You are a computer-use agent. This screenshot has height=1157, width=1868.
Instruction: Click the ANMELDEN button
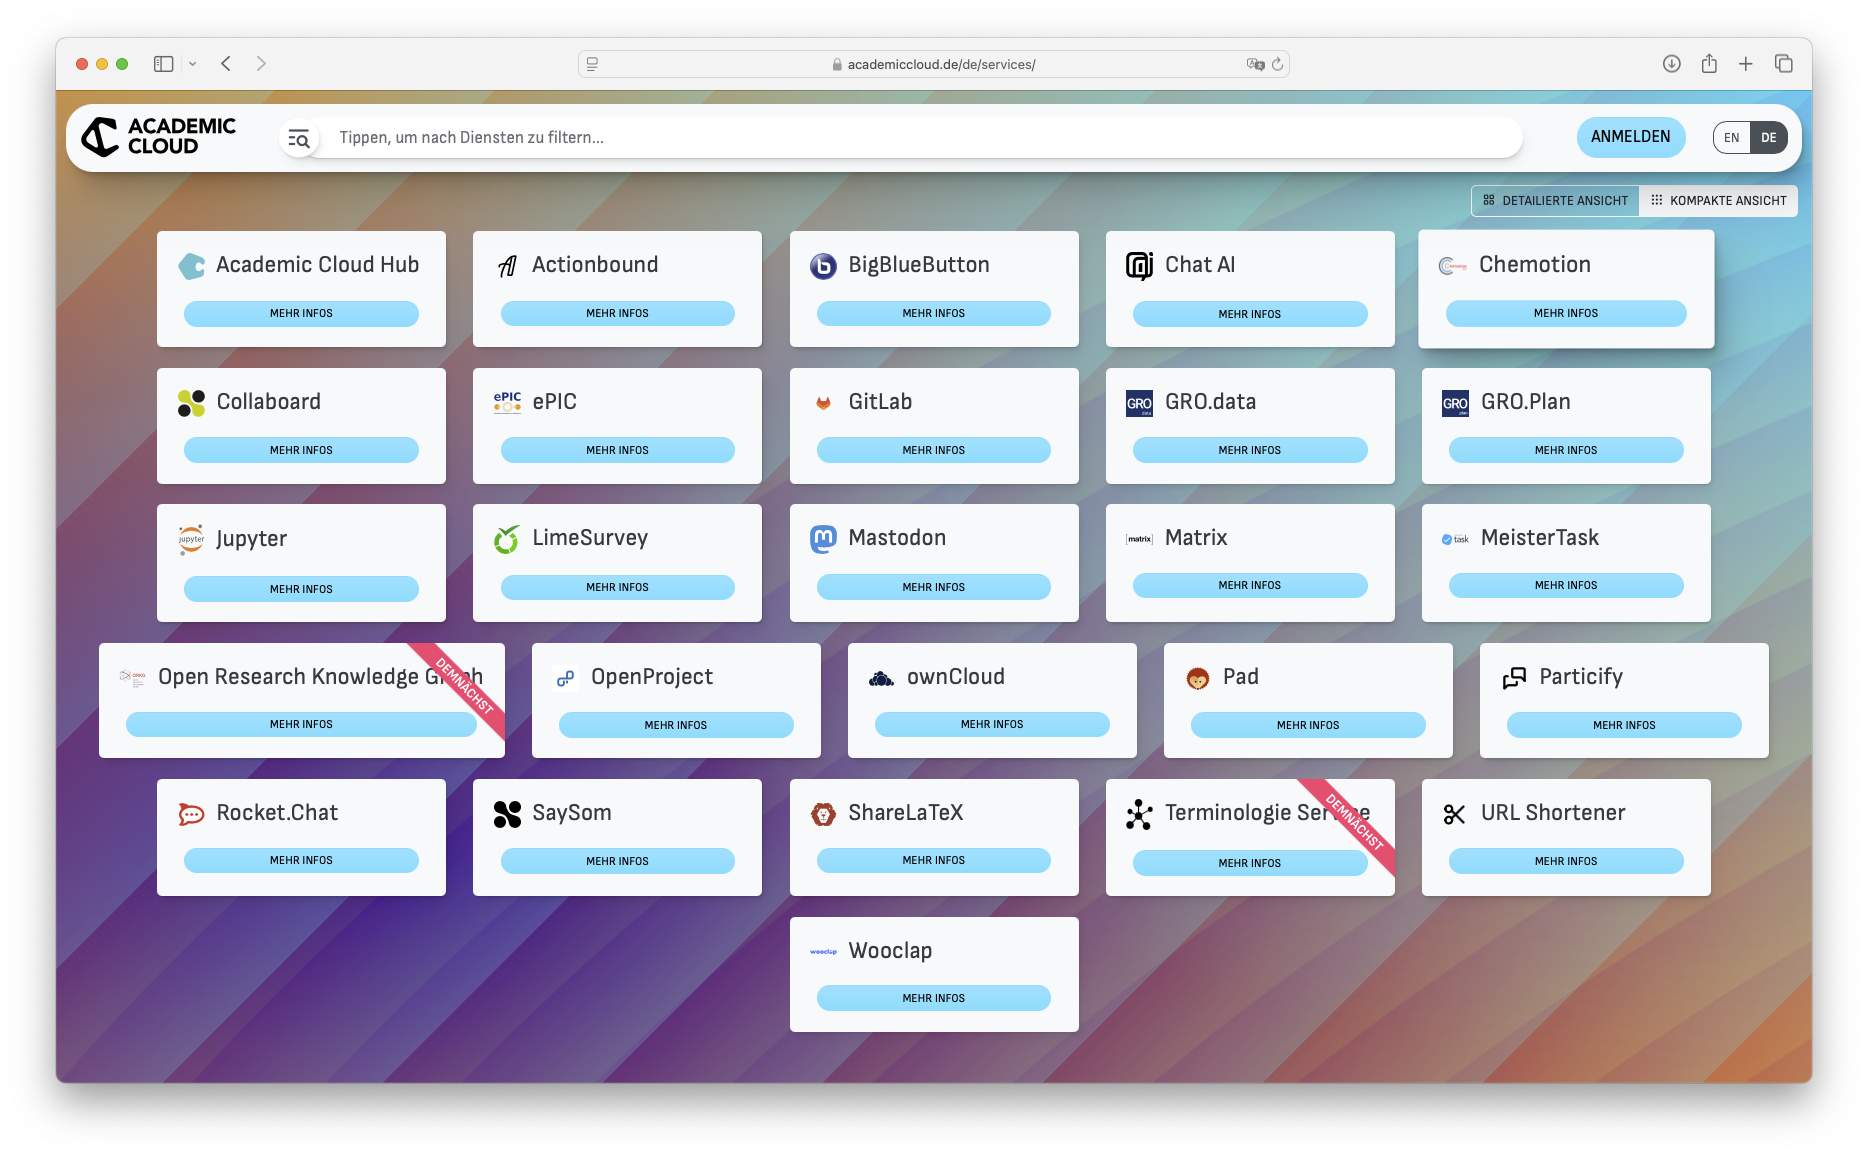[1630, 137]
